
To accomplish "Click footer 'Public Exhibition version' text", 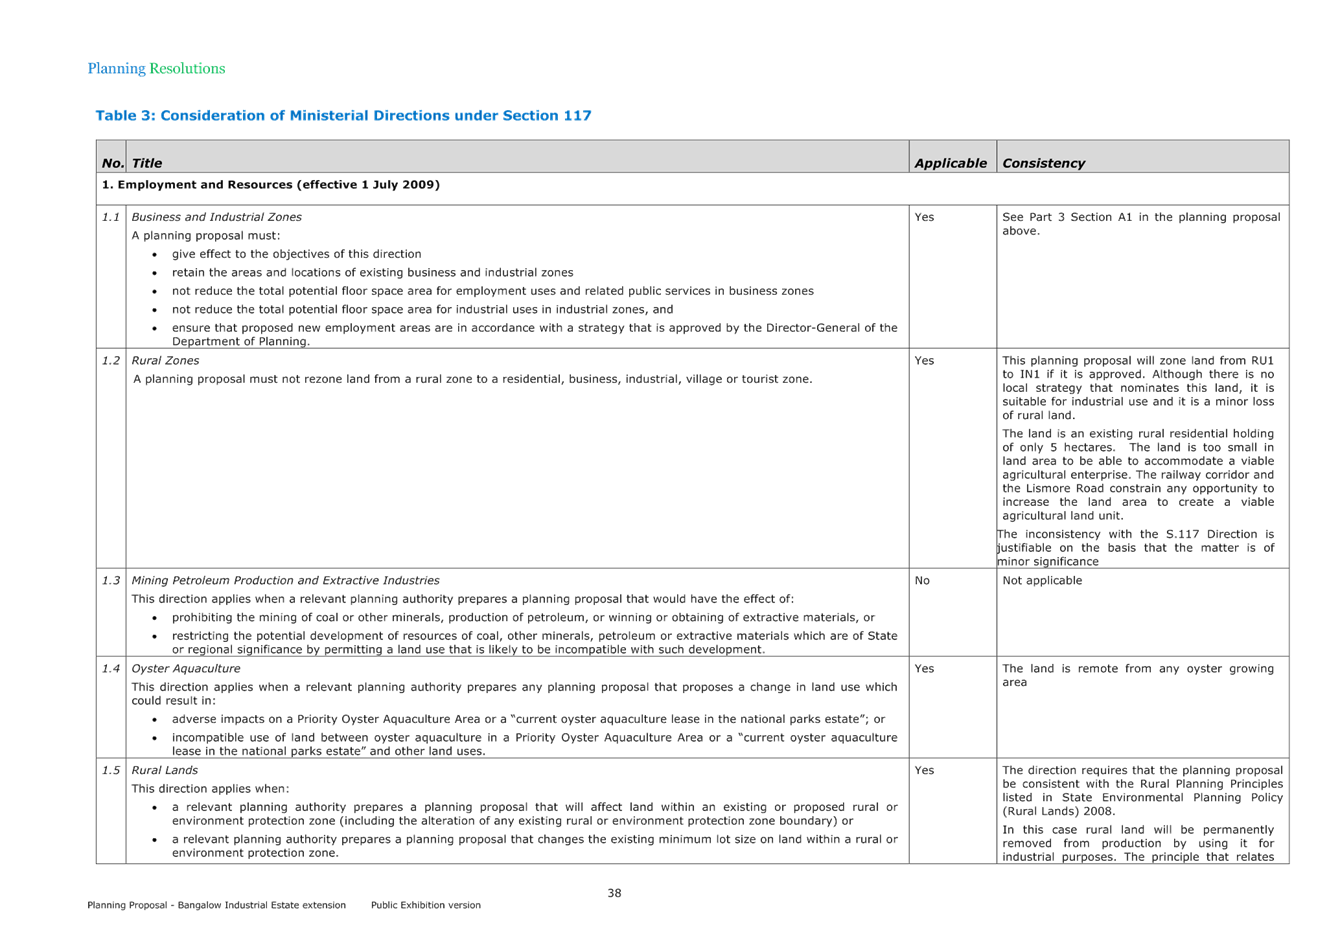I will tap(426, 906).
